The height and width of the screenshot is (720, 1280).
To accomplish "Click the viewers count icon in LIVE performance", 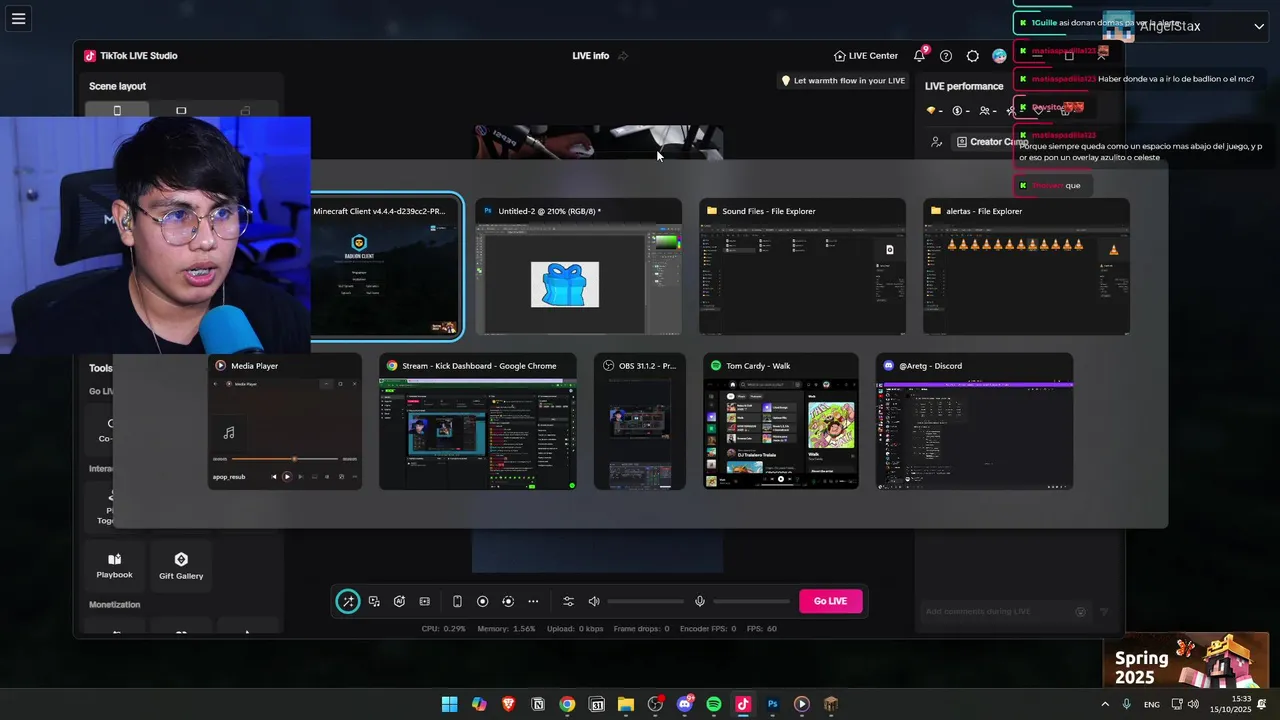I will [985, 111].
